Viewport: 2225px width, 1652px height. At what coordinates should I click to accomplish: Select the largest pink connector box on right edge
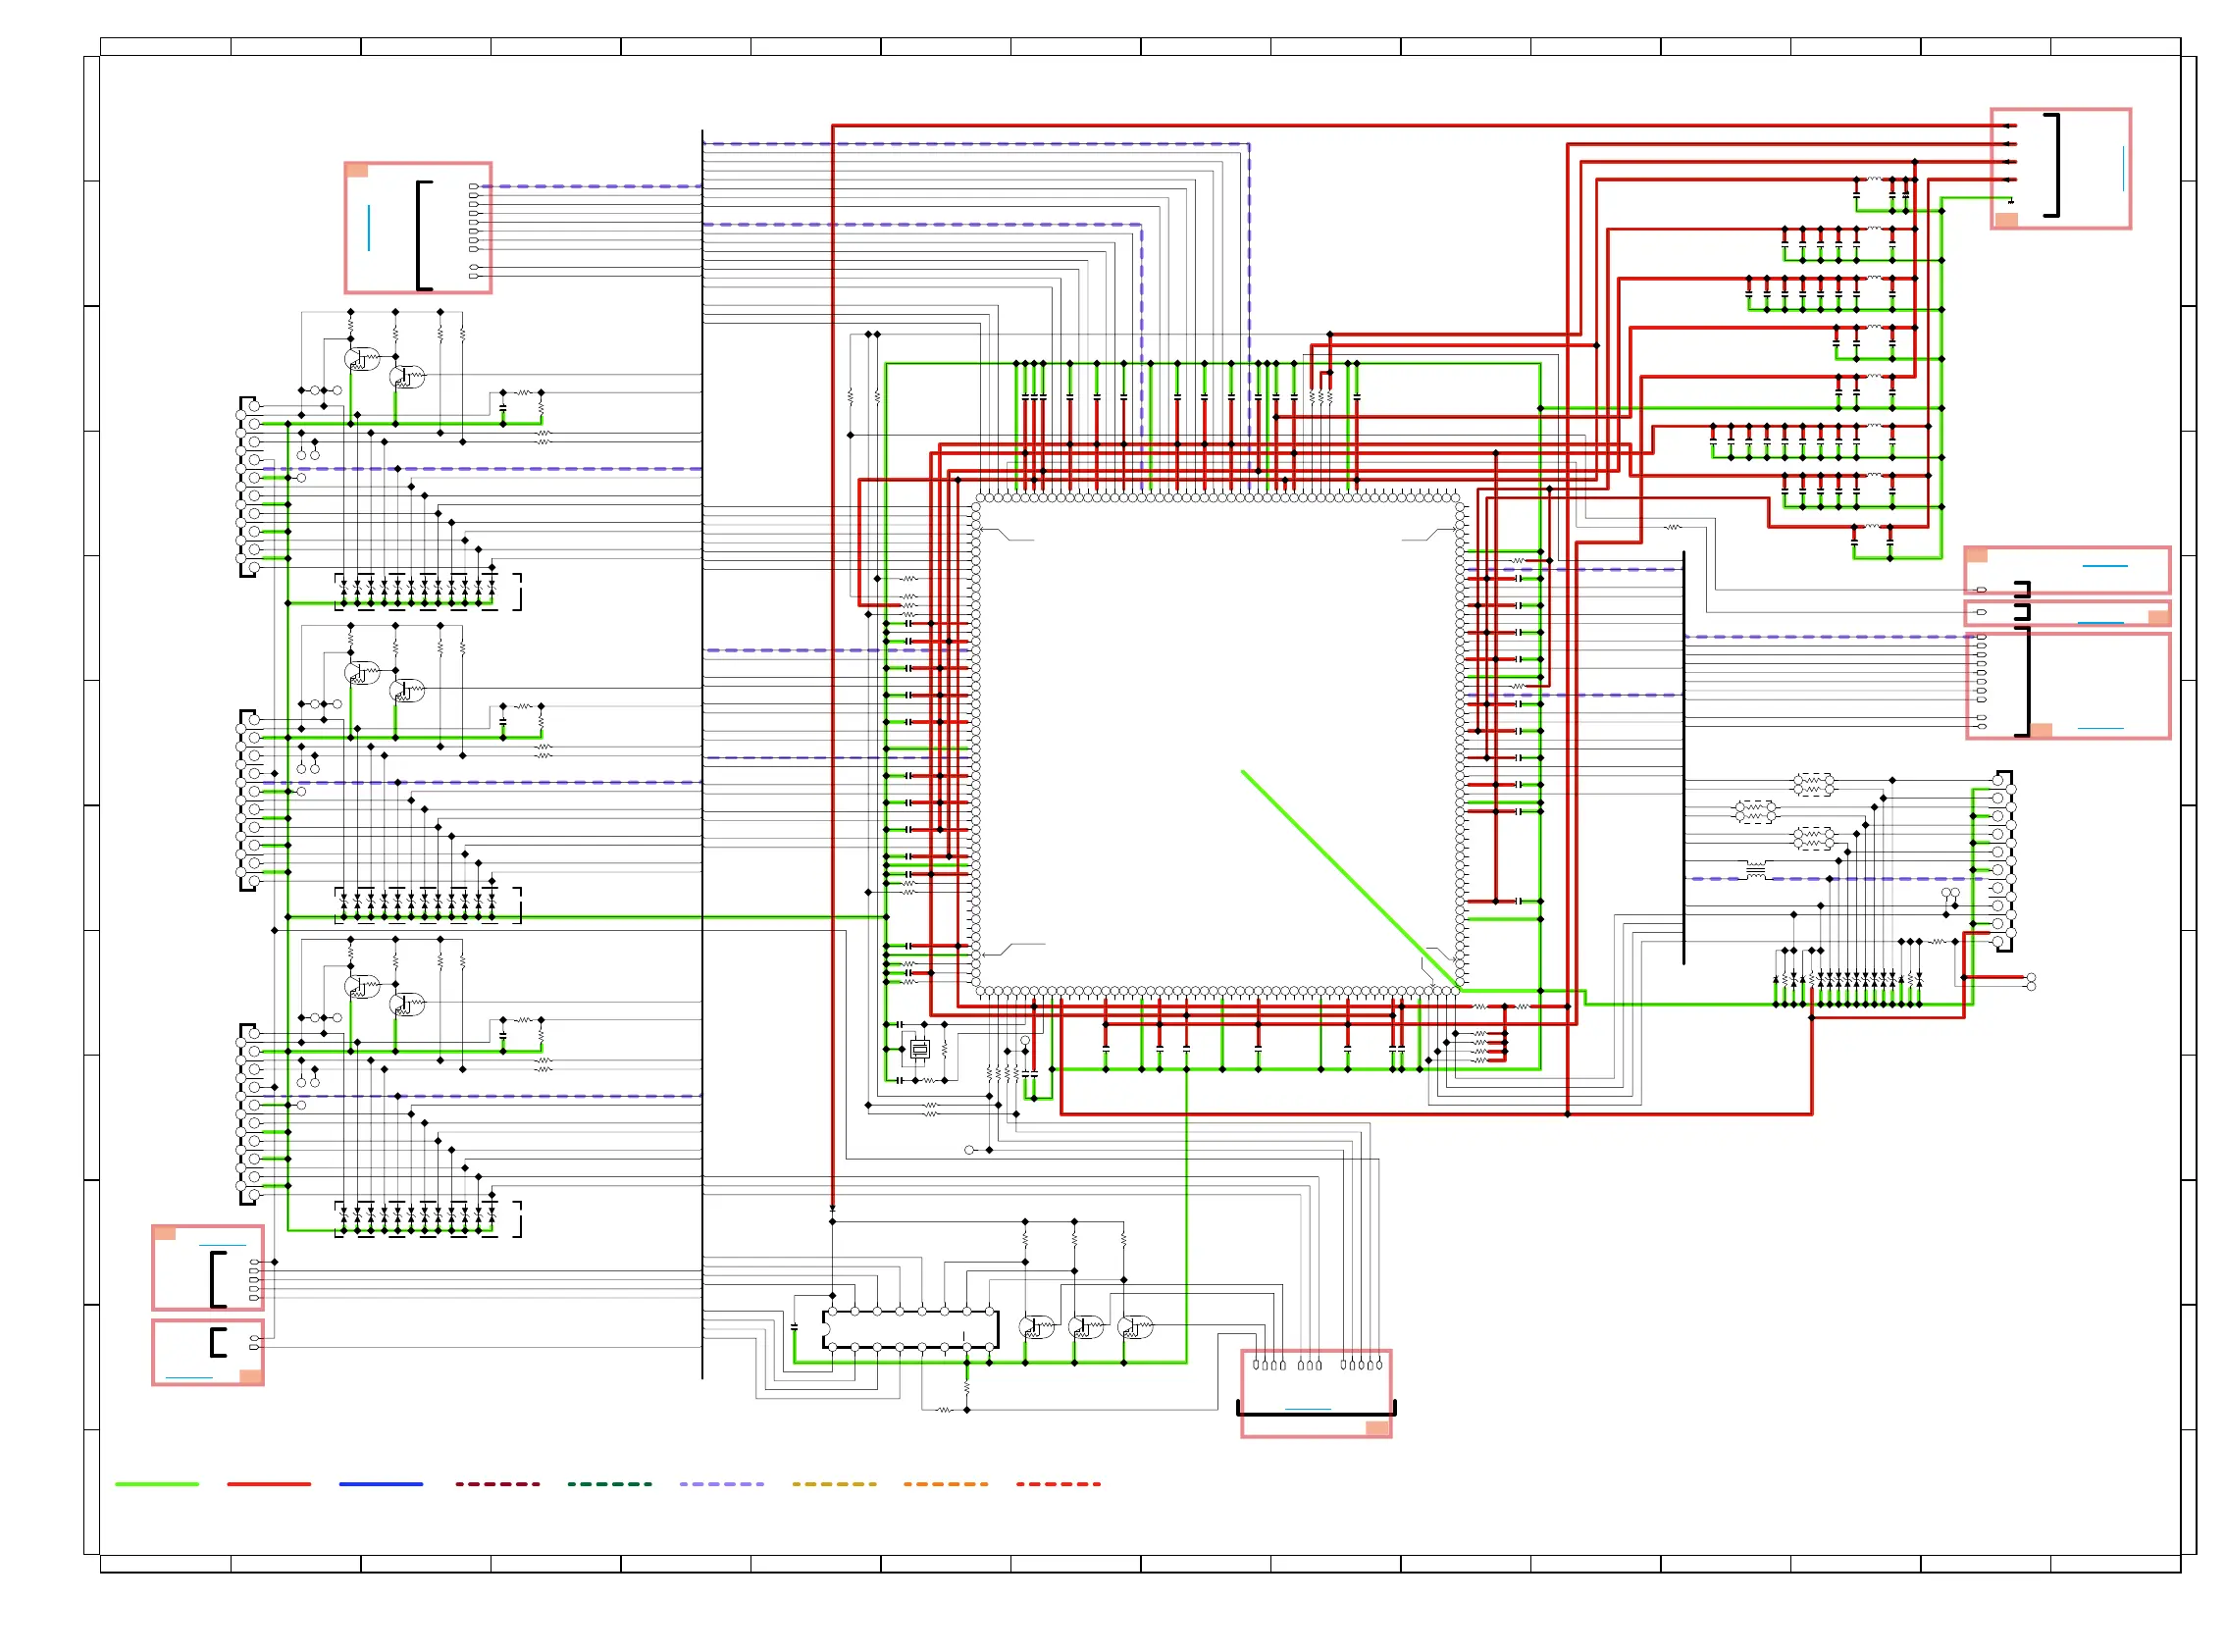pos(2067,686)
